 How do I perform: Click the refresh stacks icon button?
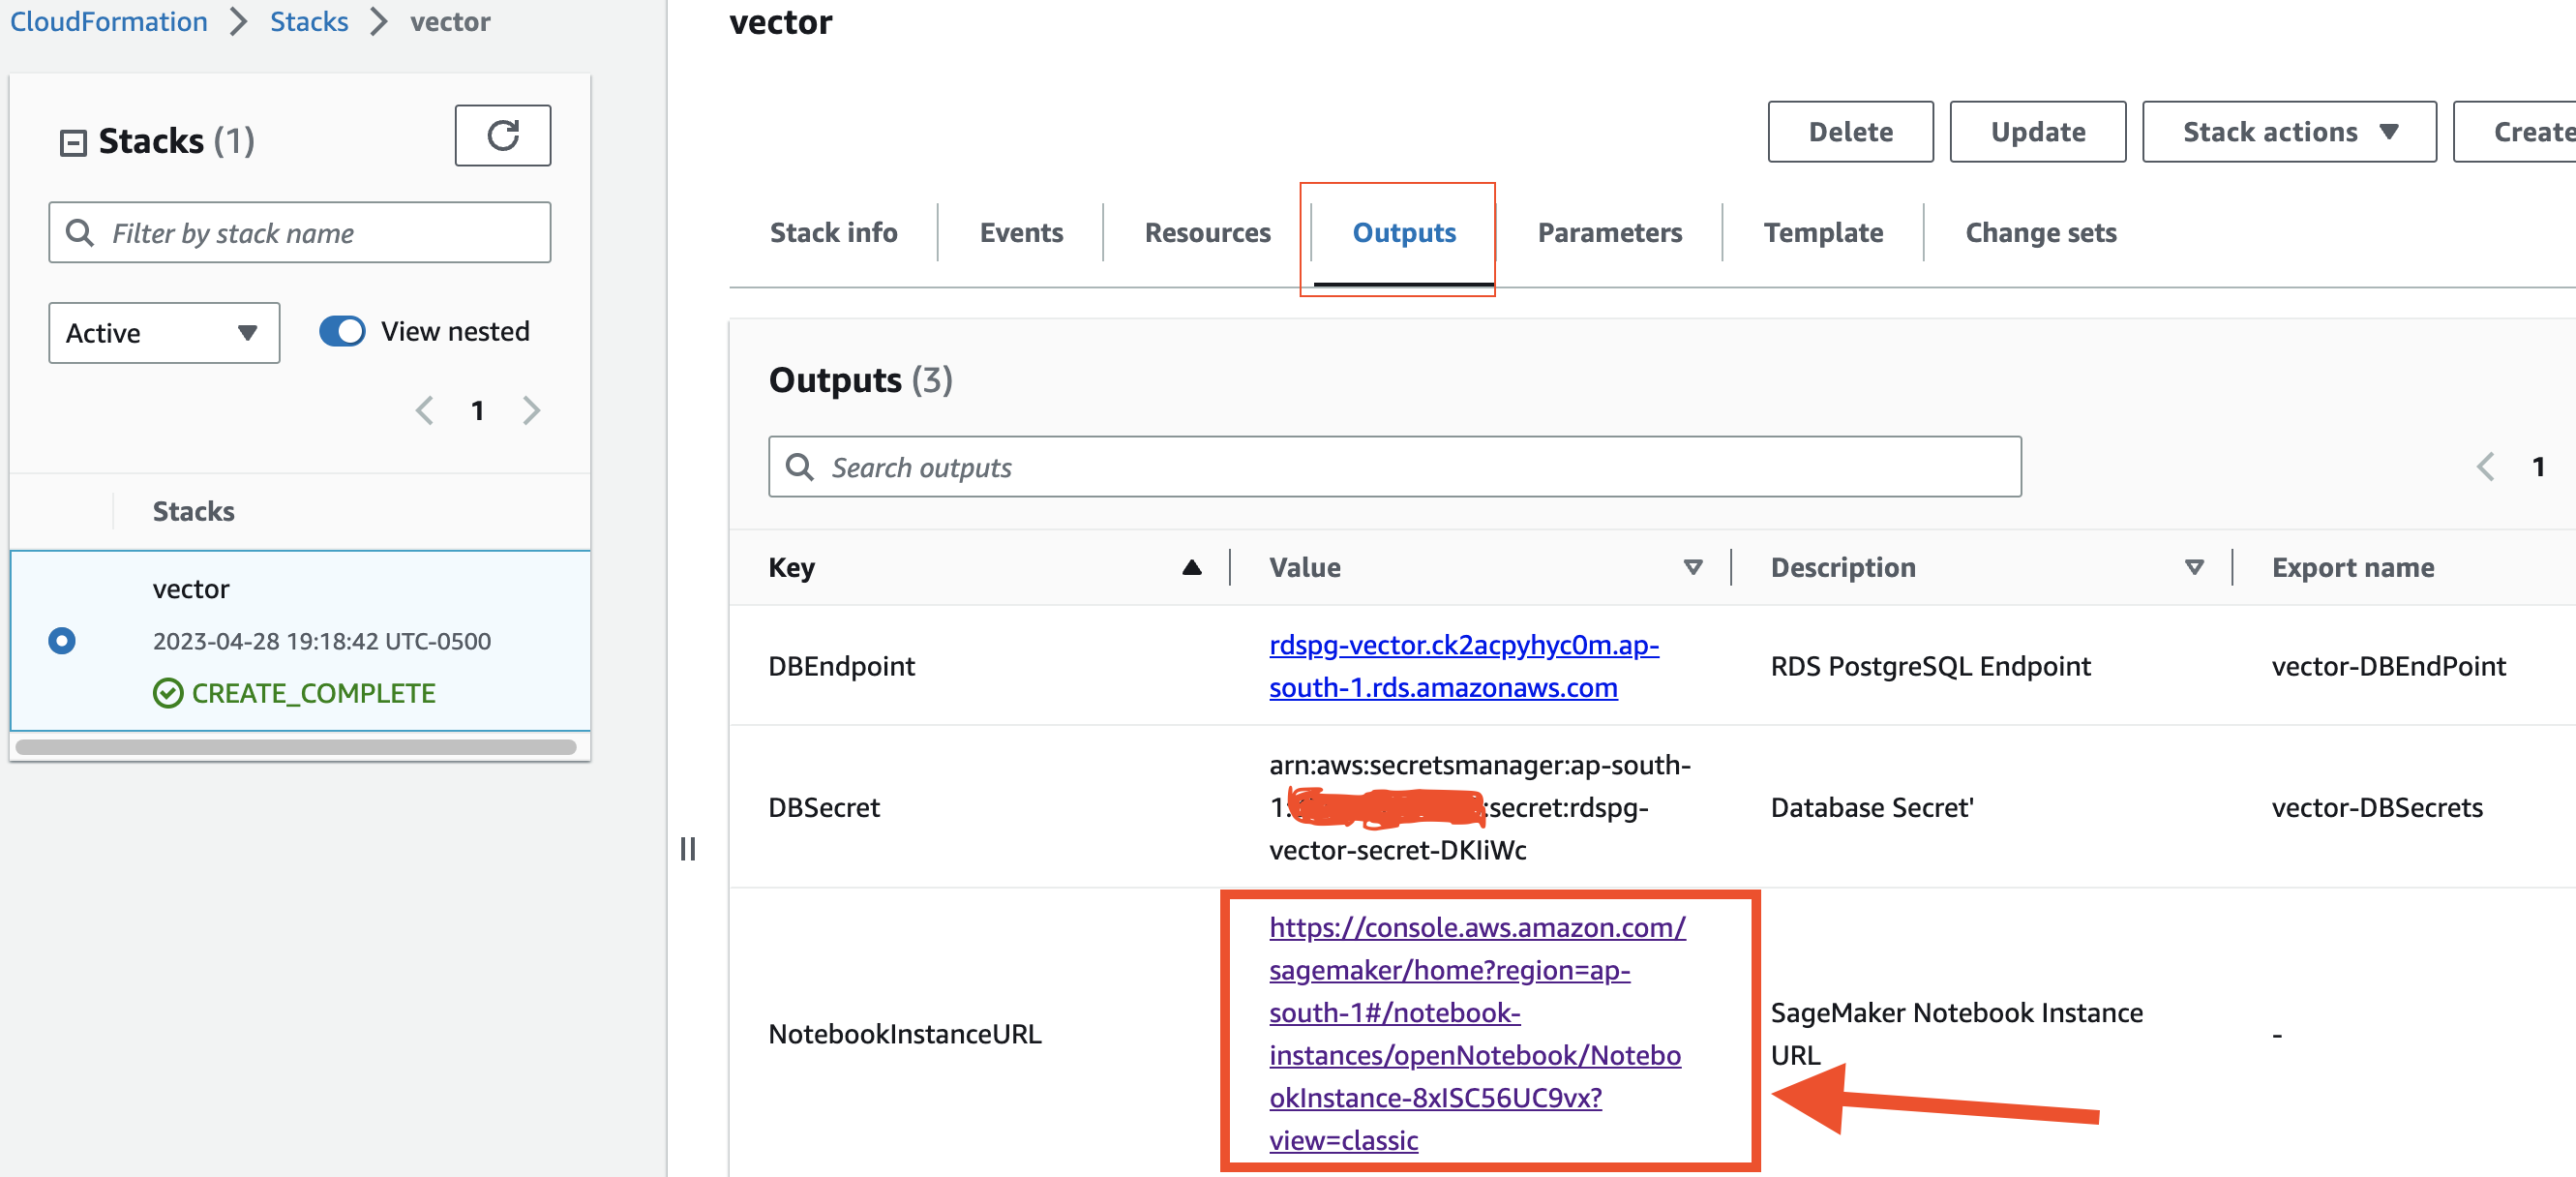(x=502, y=135)
